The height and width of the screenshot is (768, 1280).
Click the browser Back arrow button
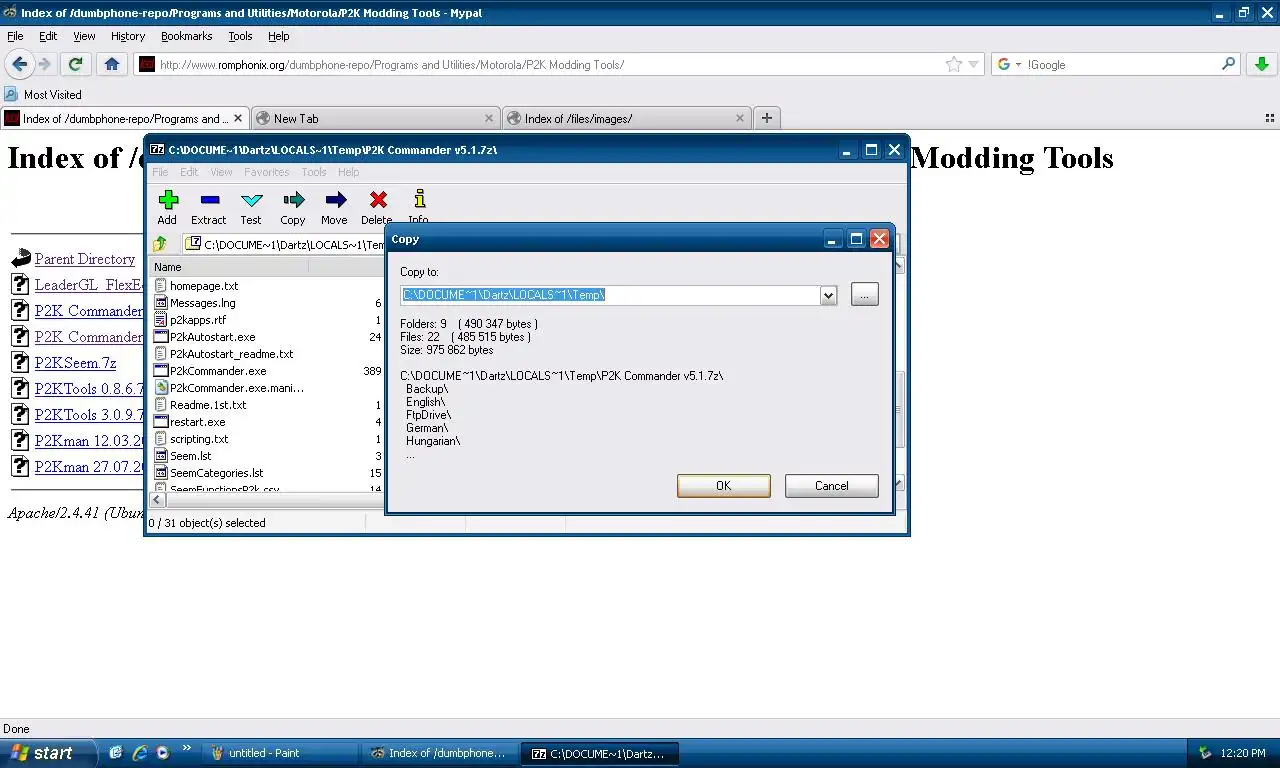tap(20, 64)
